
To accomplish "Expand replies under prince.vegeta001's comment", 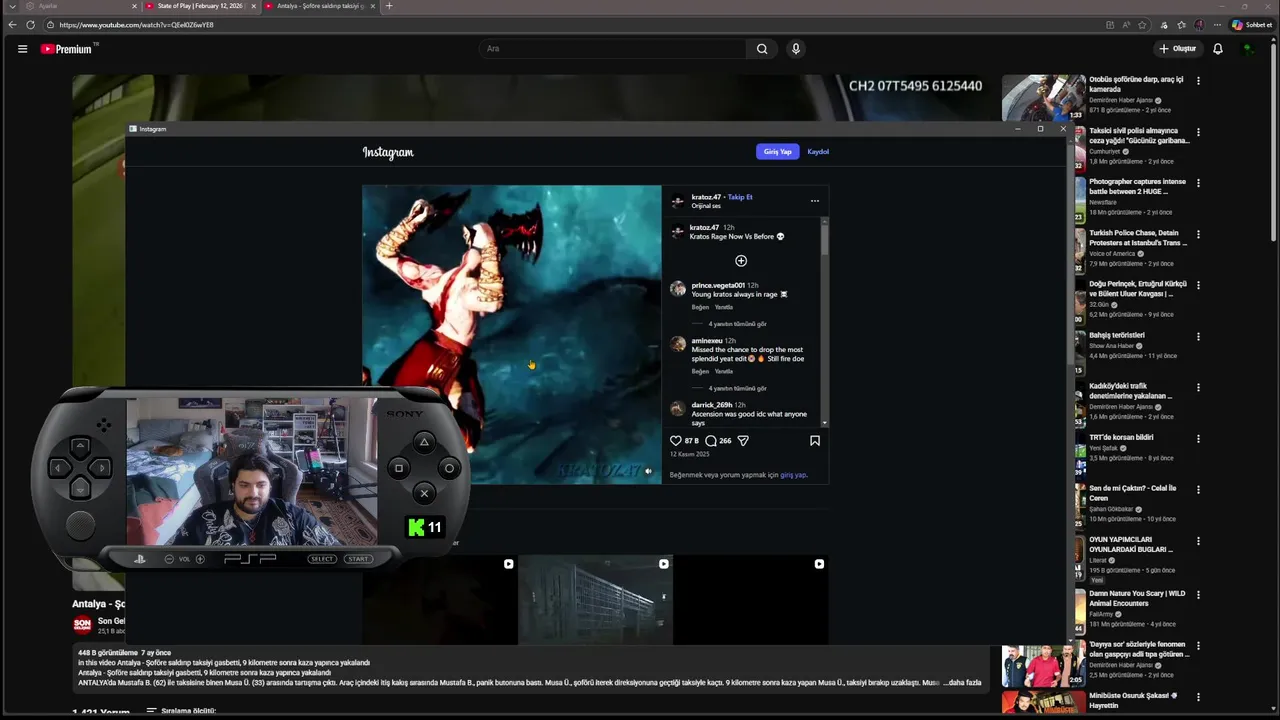I will pyautogui.click(x=737, y=324).
